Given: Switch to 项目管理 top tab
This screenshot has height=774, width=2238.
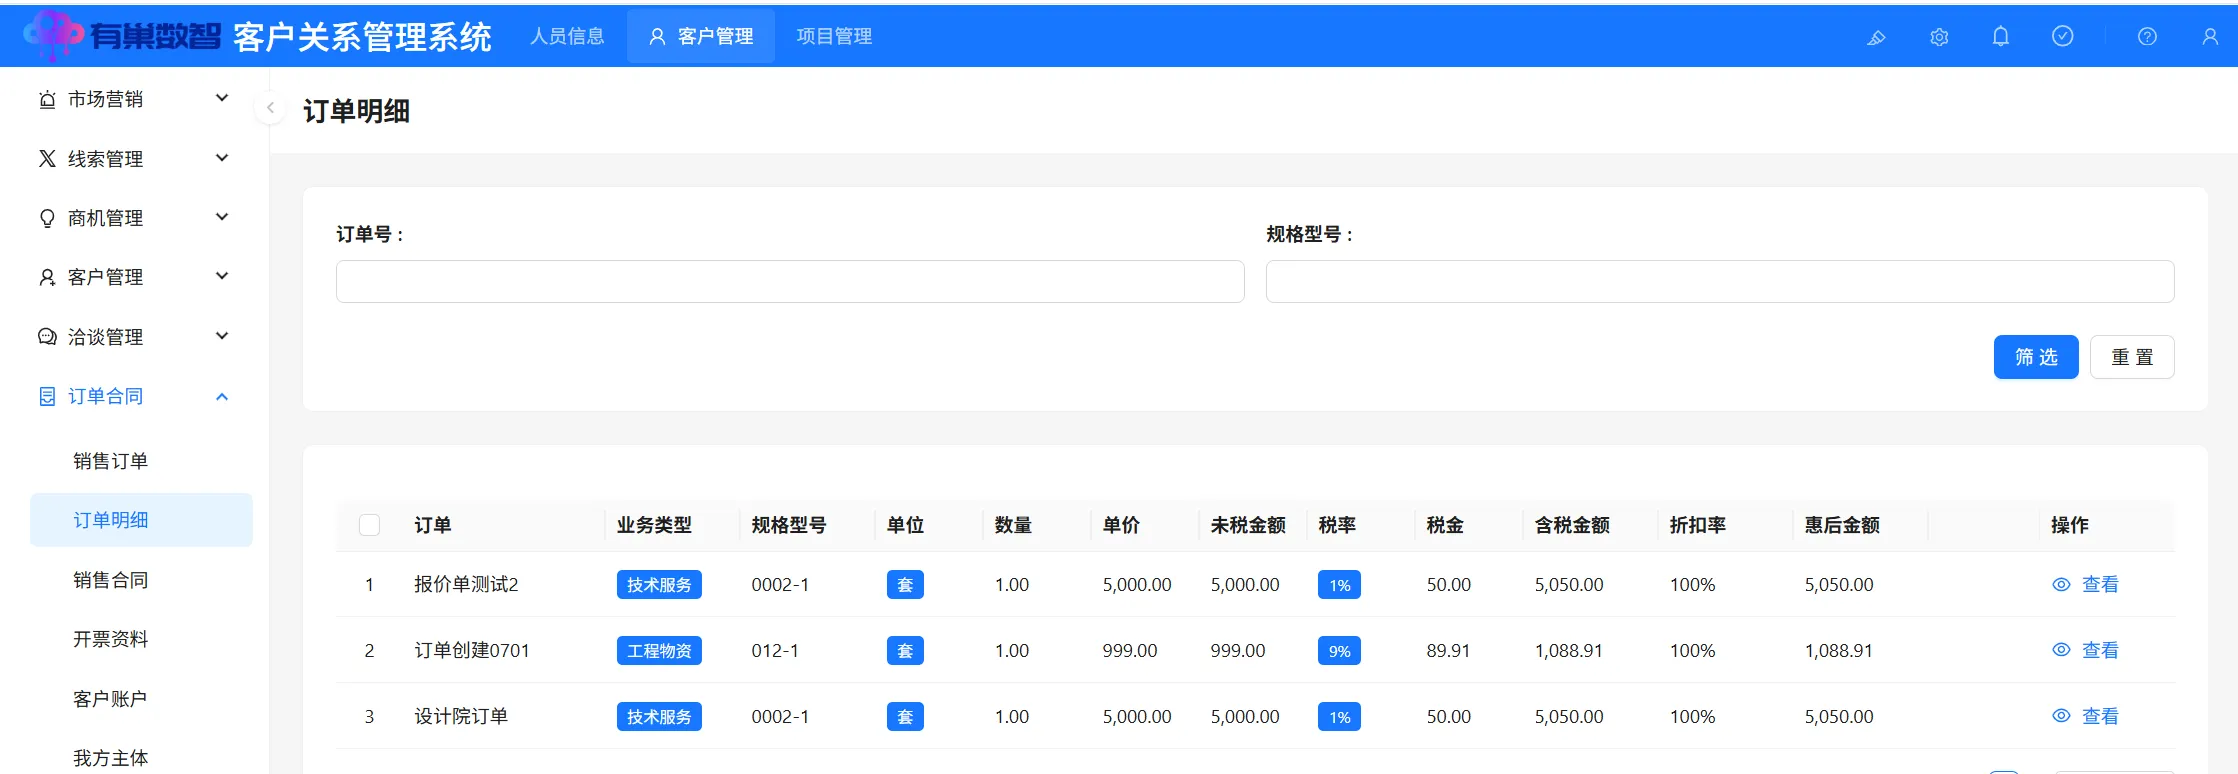Looking at the screenshot, I should click(x=834, y=36).
